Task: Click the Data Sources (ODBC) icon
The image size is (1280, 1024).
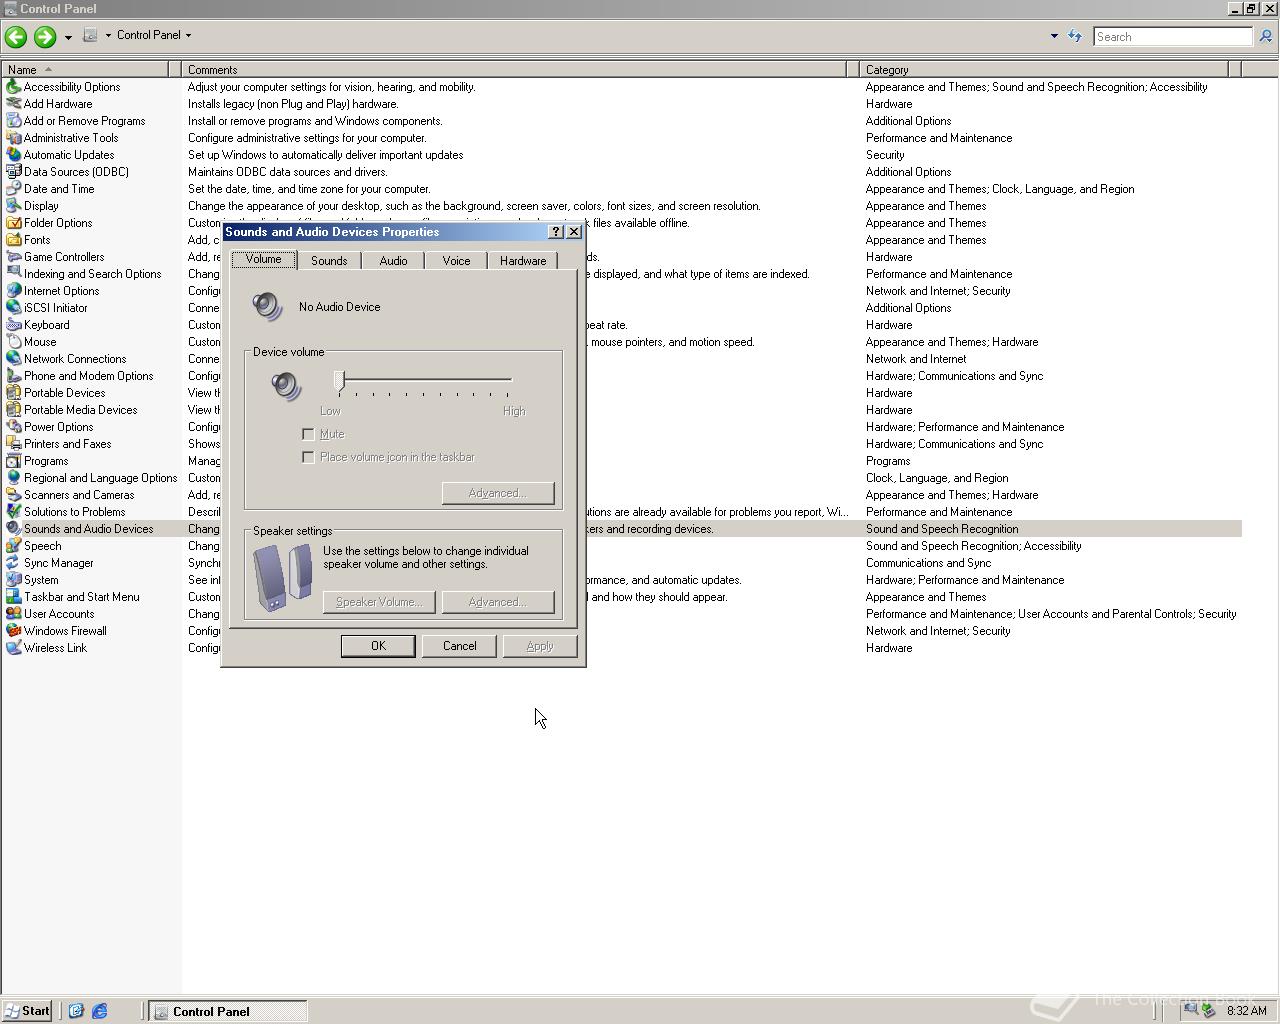Action: (x=13, y=172)
